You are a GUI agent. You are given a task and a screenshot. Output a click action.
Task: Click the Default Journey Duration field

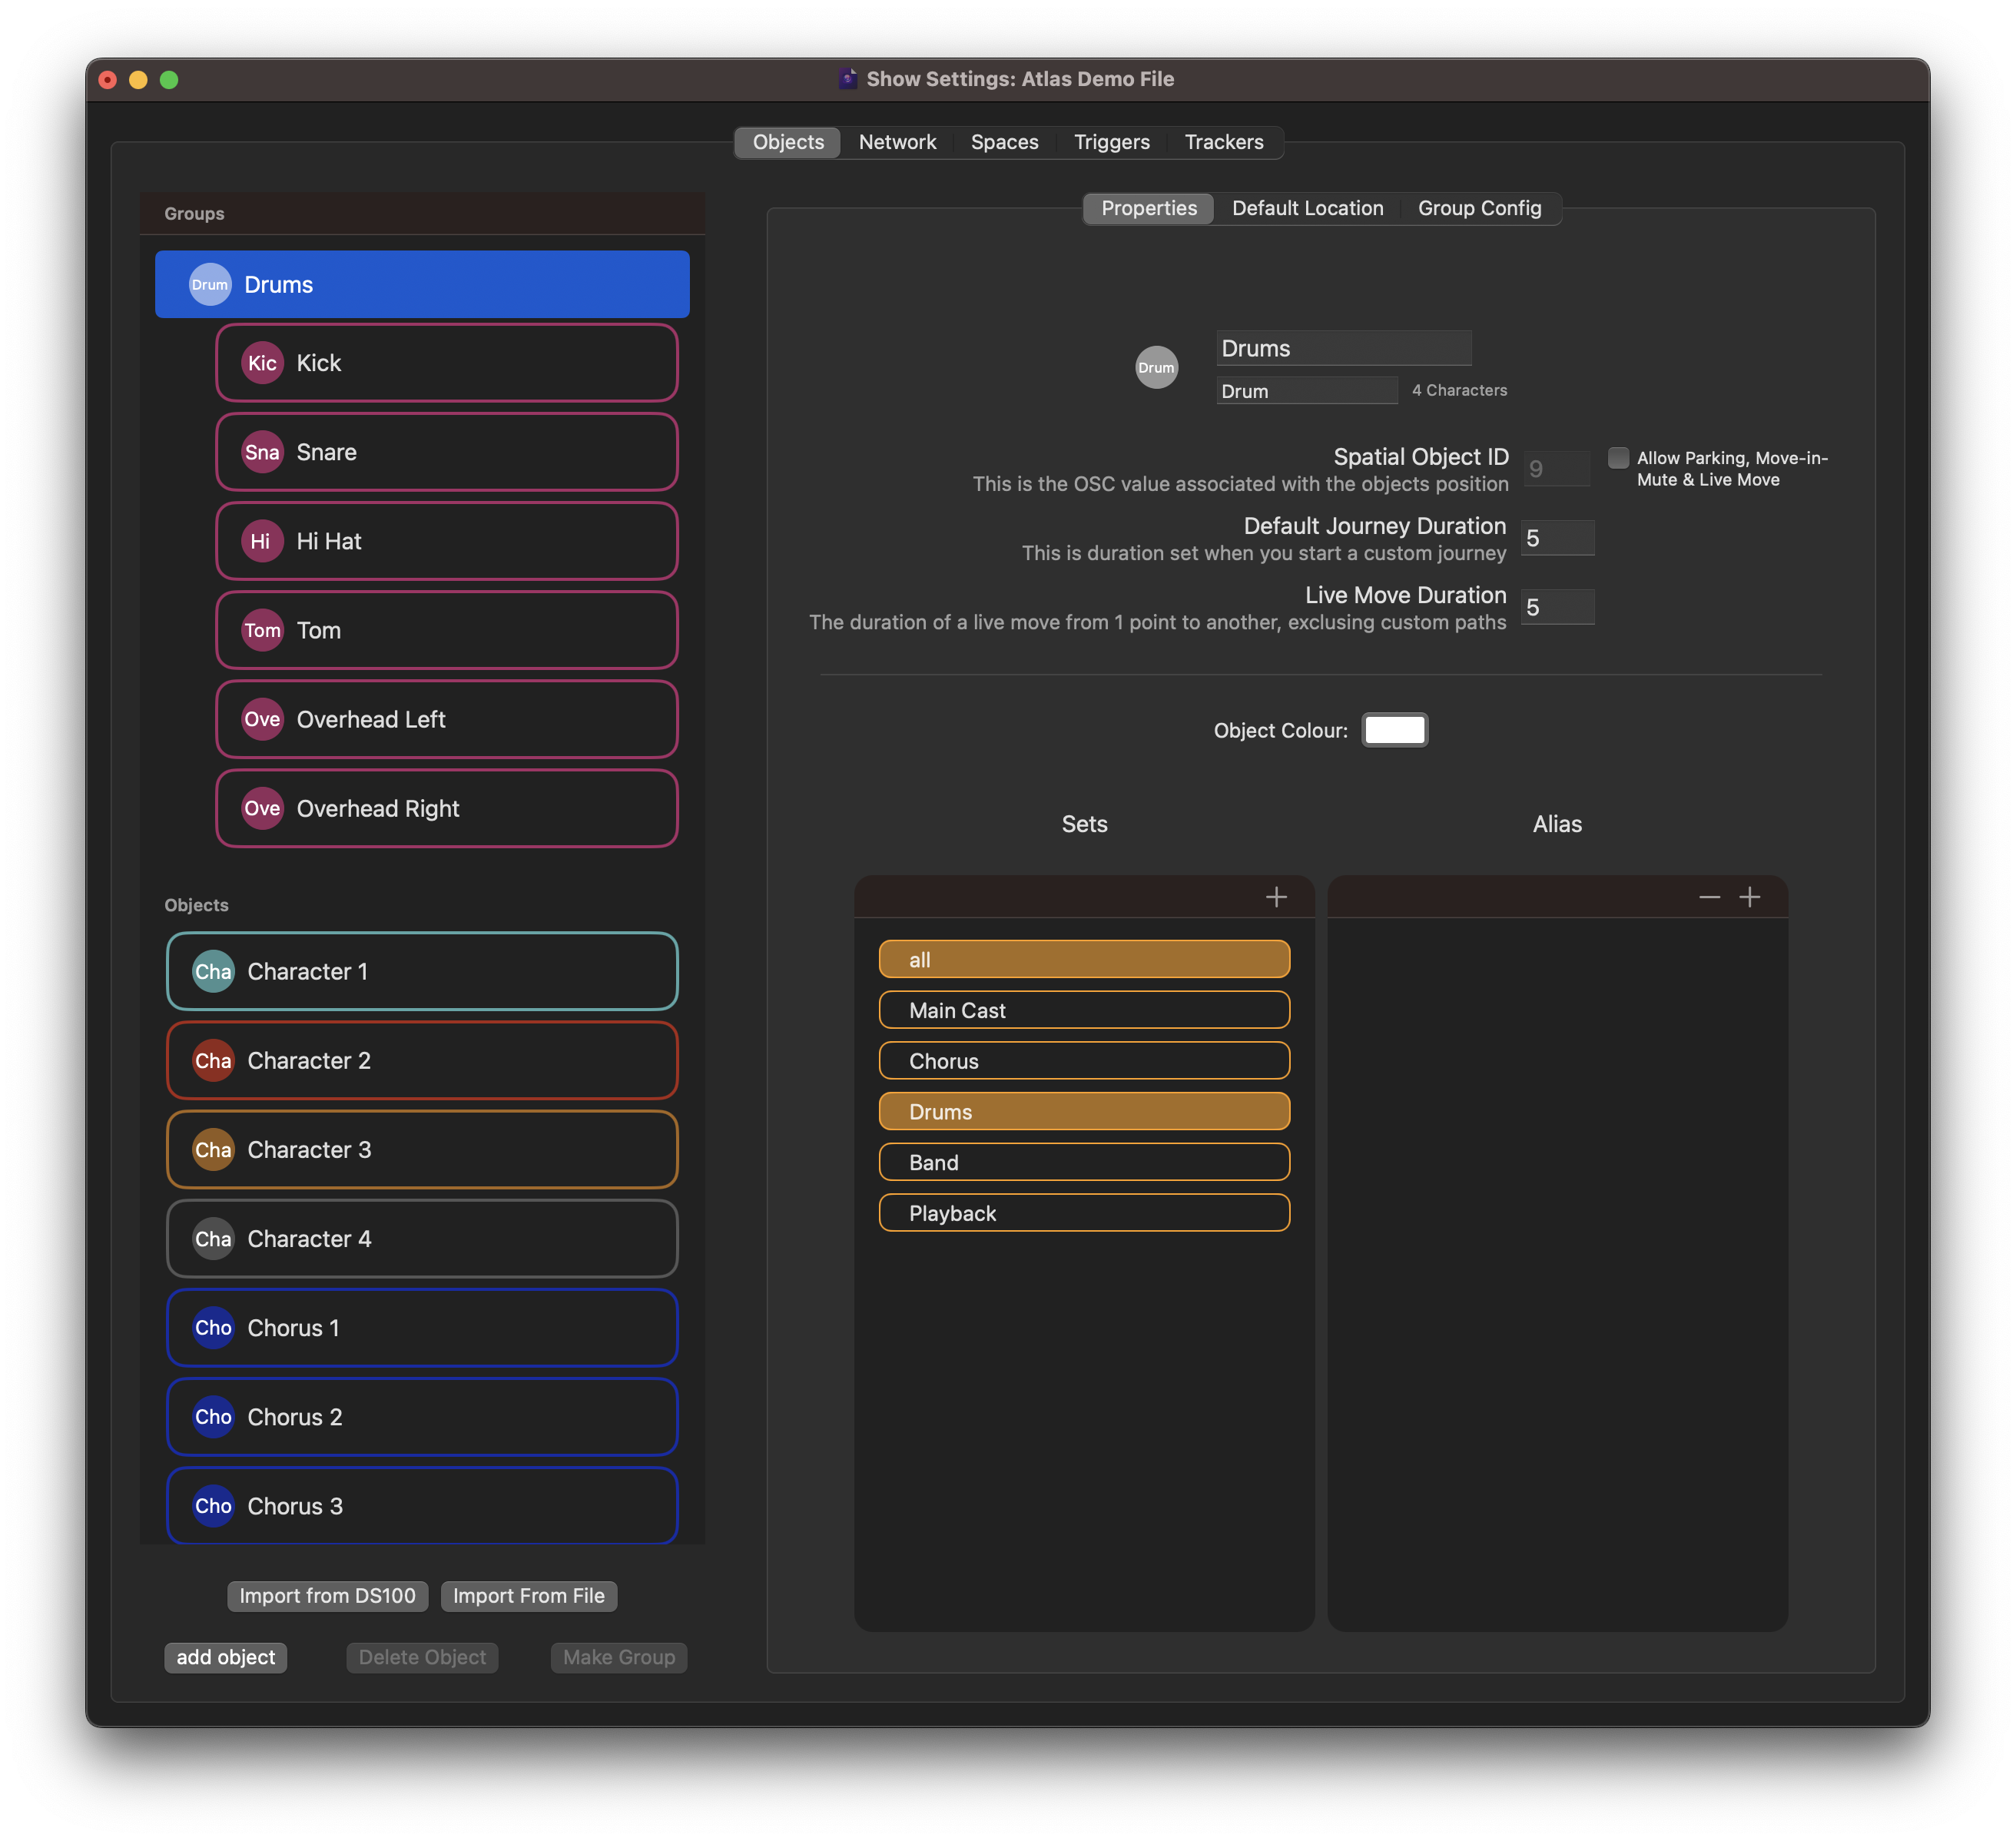[x=1557, y=538]
